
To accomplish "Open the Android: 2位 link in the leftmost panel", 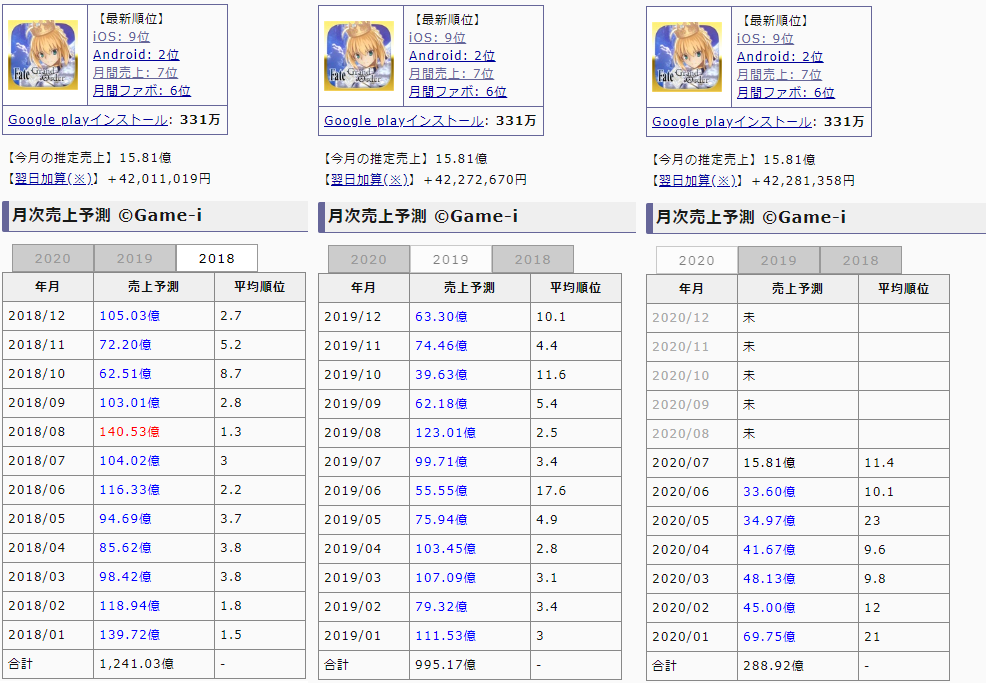I will pos(136,55).
